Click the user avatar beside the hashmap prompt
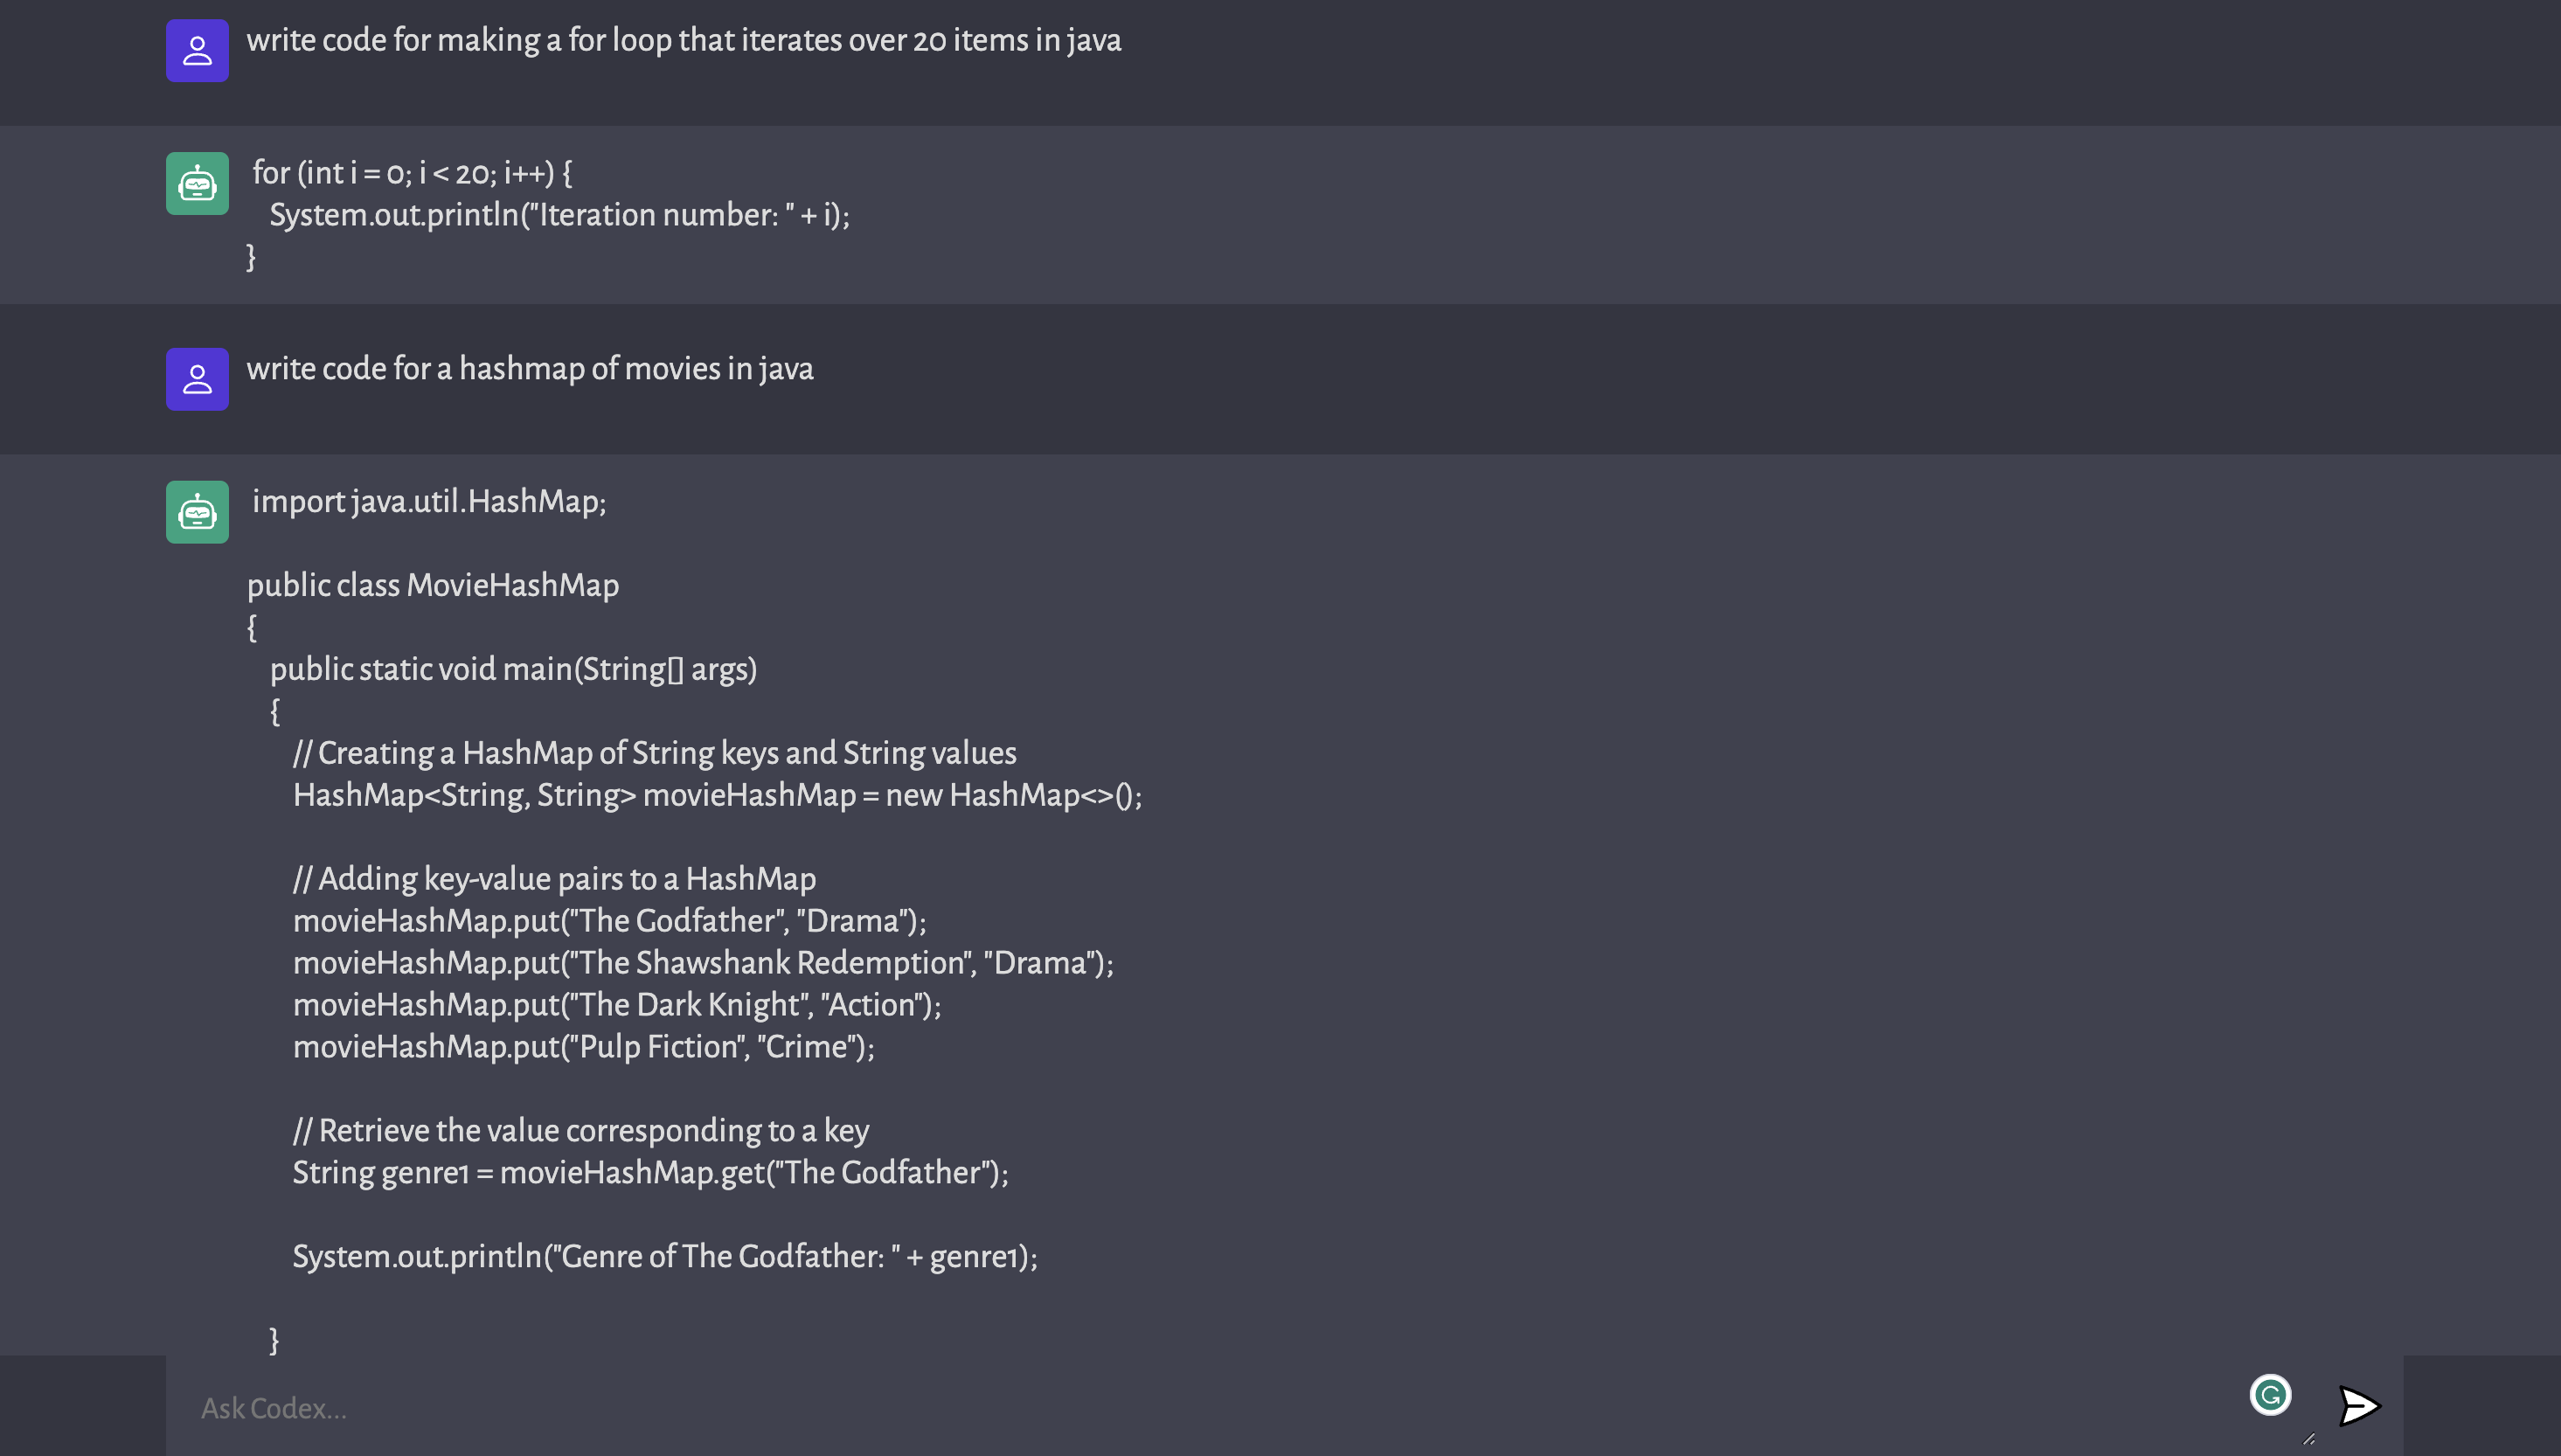This screenshot has height=1456, width=2561. coord(197,379)
